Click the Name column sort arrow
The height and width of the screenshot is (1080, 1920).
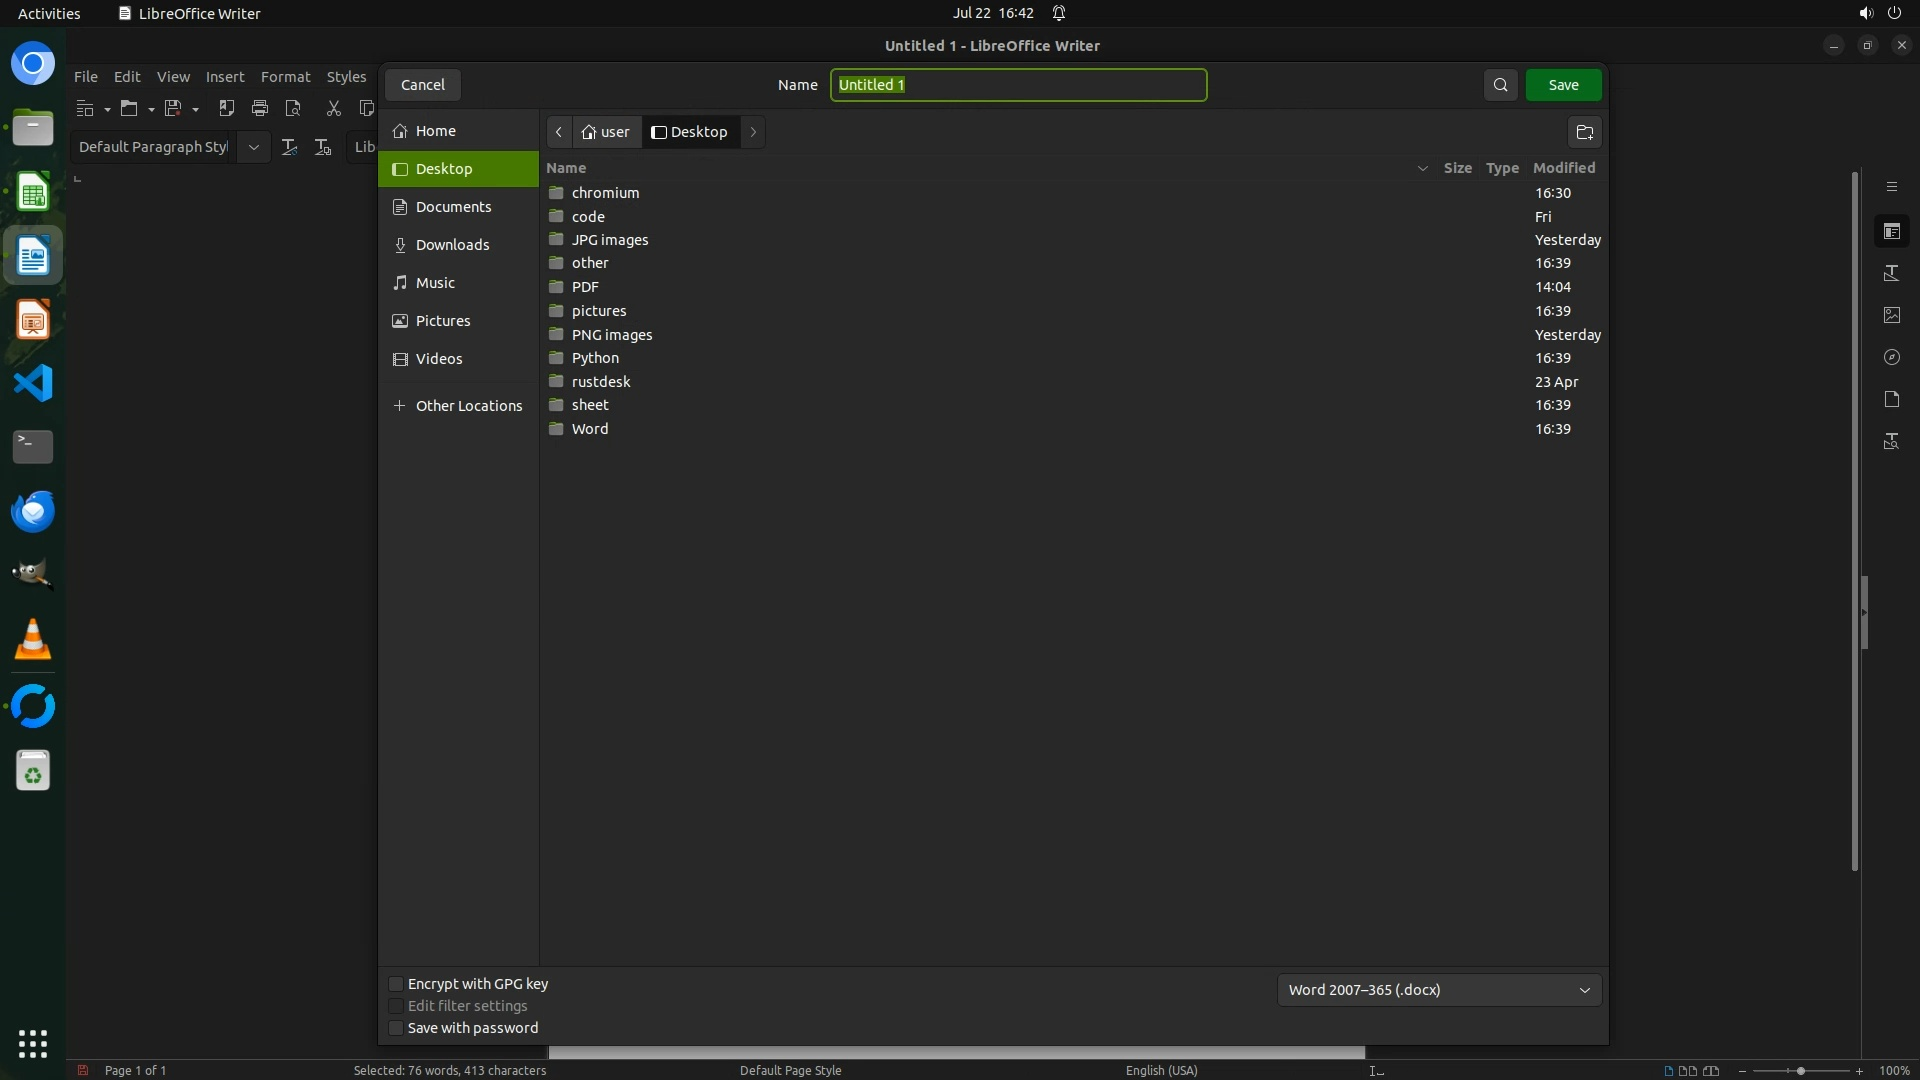tap(1422, 168)
